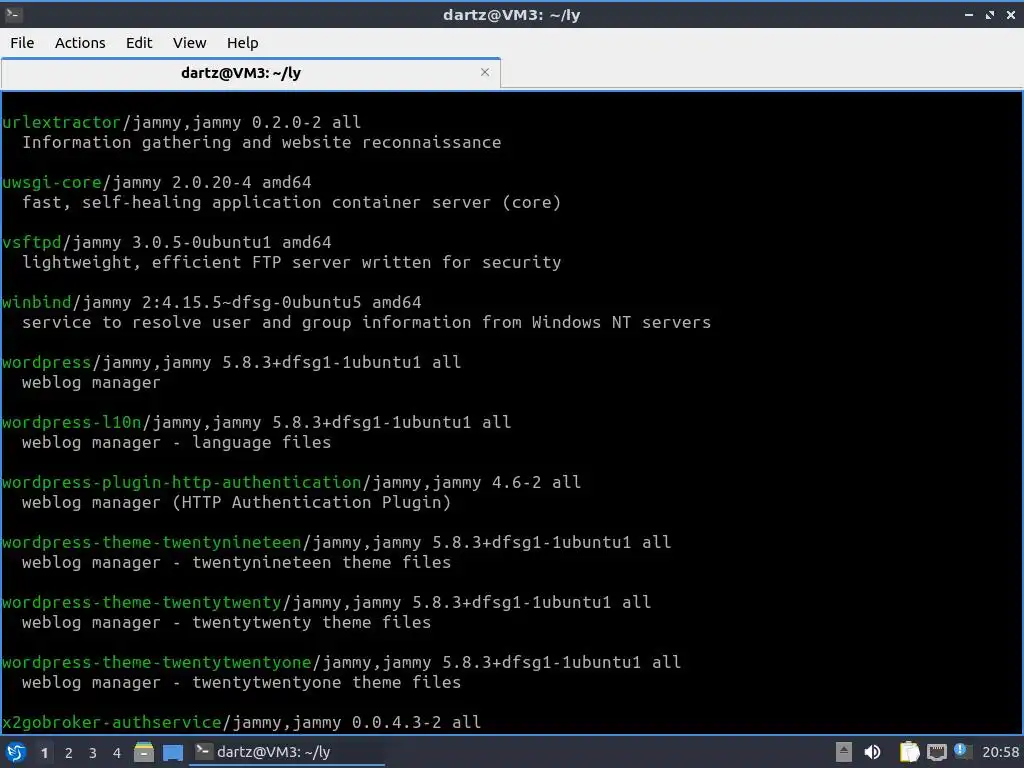
Task: Select the dartz@VM3 terminal taskbar button
Action: click(287, 752)
